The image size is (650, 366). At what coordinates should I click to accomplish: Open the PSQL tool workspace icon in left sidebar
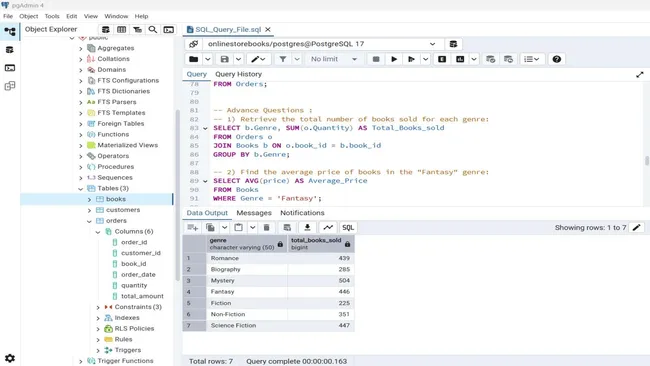click(10, 68)
